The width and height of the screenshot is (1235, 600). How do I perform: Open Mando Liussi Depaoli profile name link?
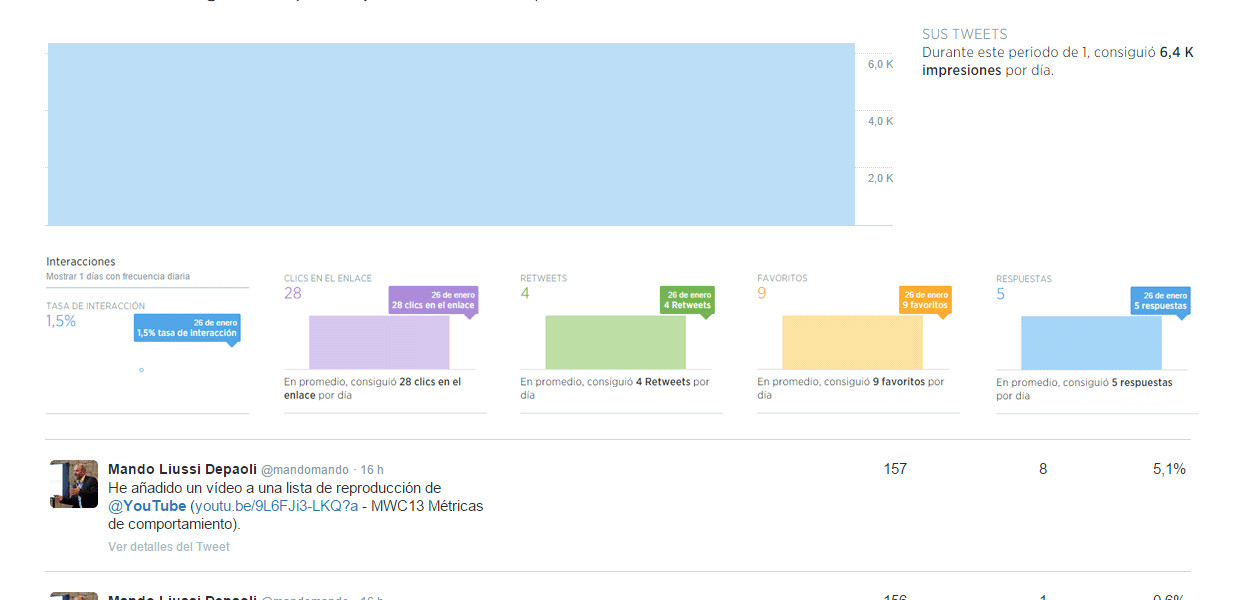click(182, 469)
